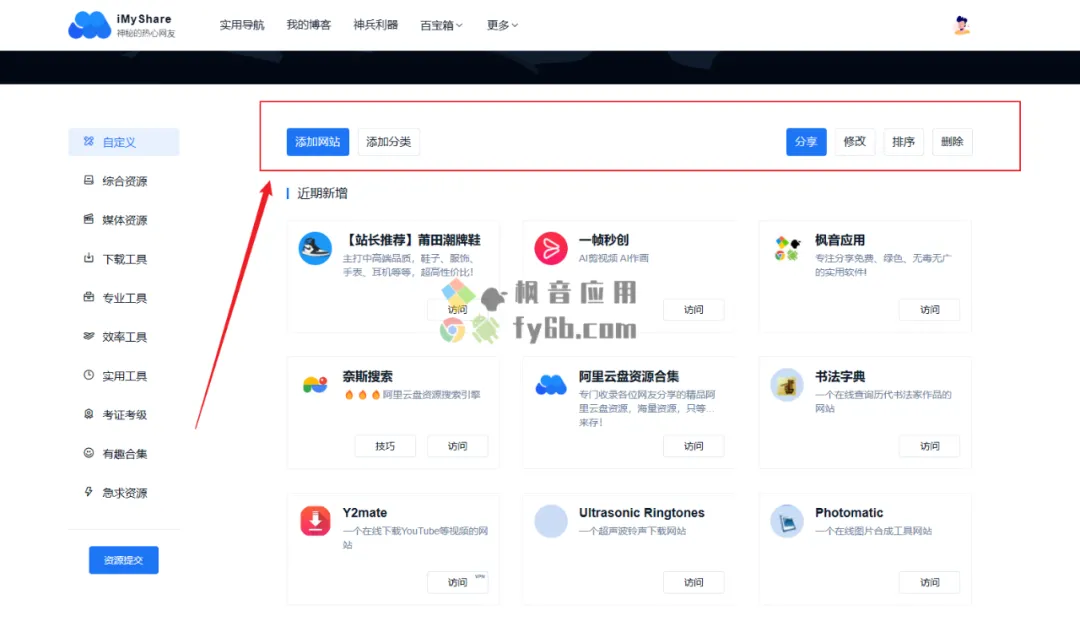
Task: Click 访问 on the Photomatic card
Action: [929, 582]
